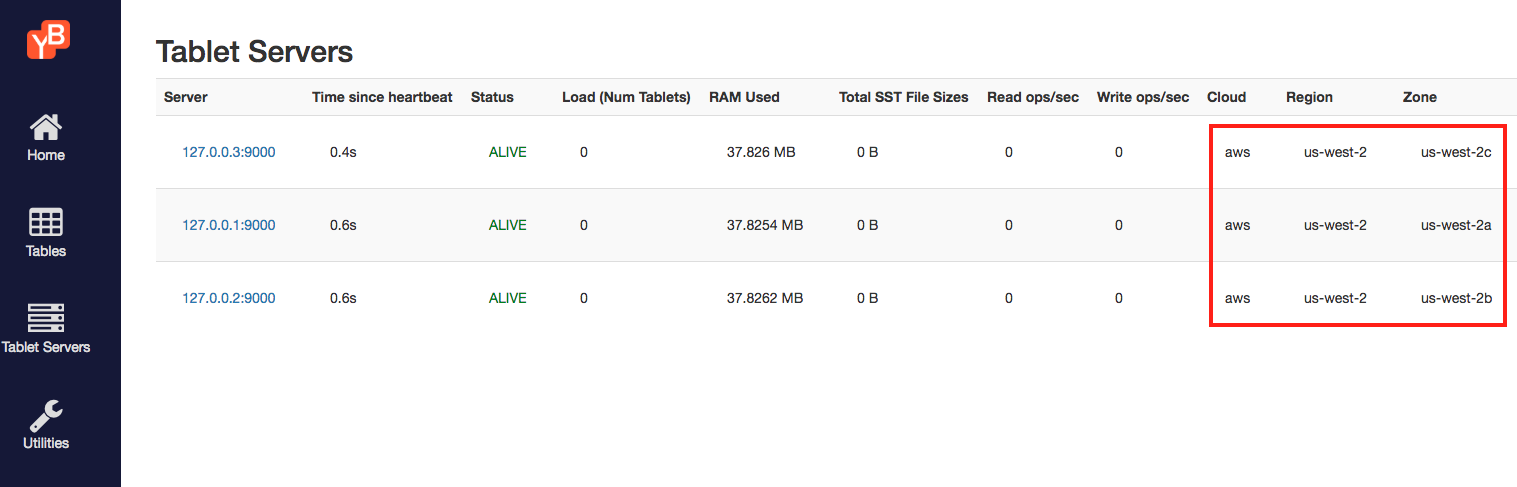Click aws cloud in 127.0.0.3 row
This screenshot has height=487, width=1517.
[x=1237, y=152]
